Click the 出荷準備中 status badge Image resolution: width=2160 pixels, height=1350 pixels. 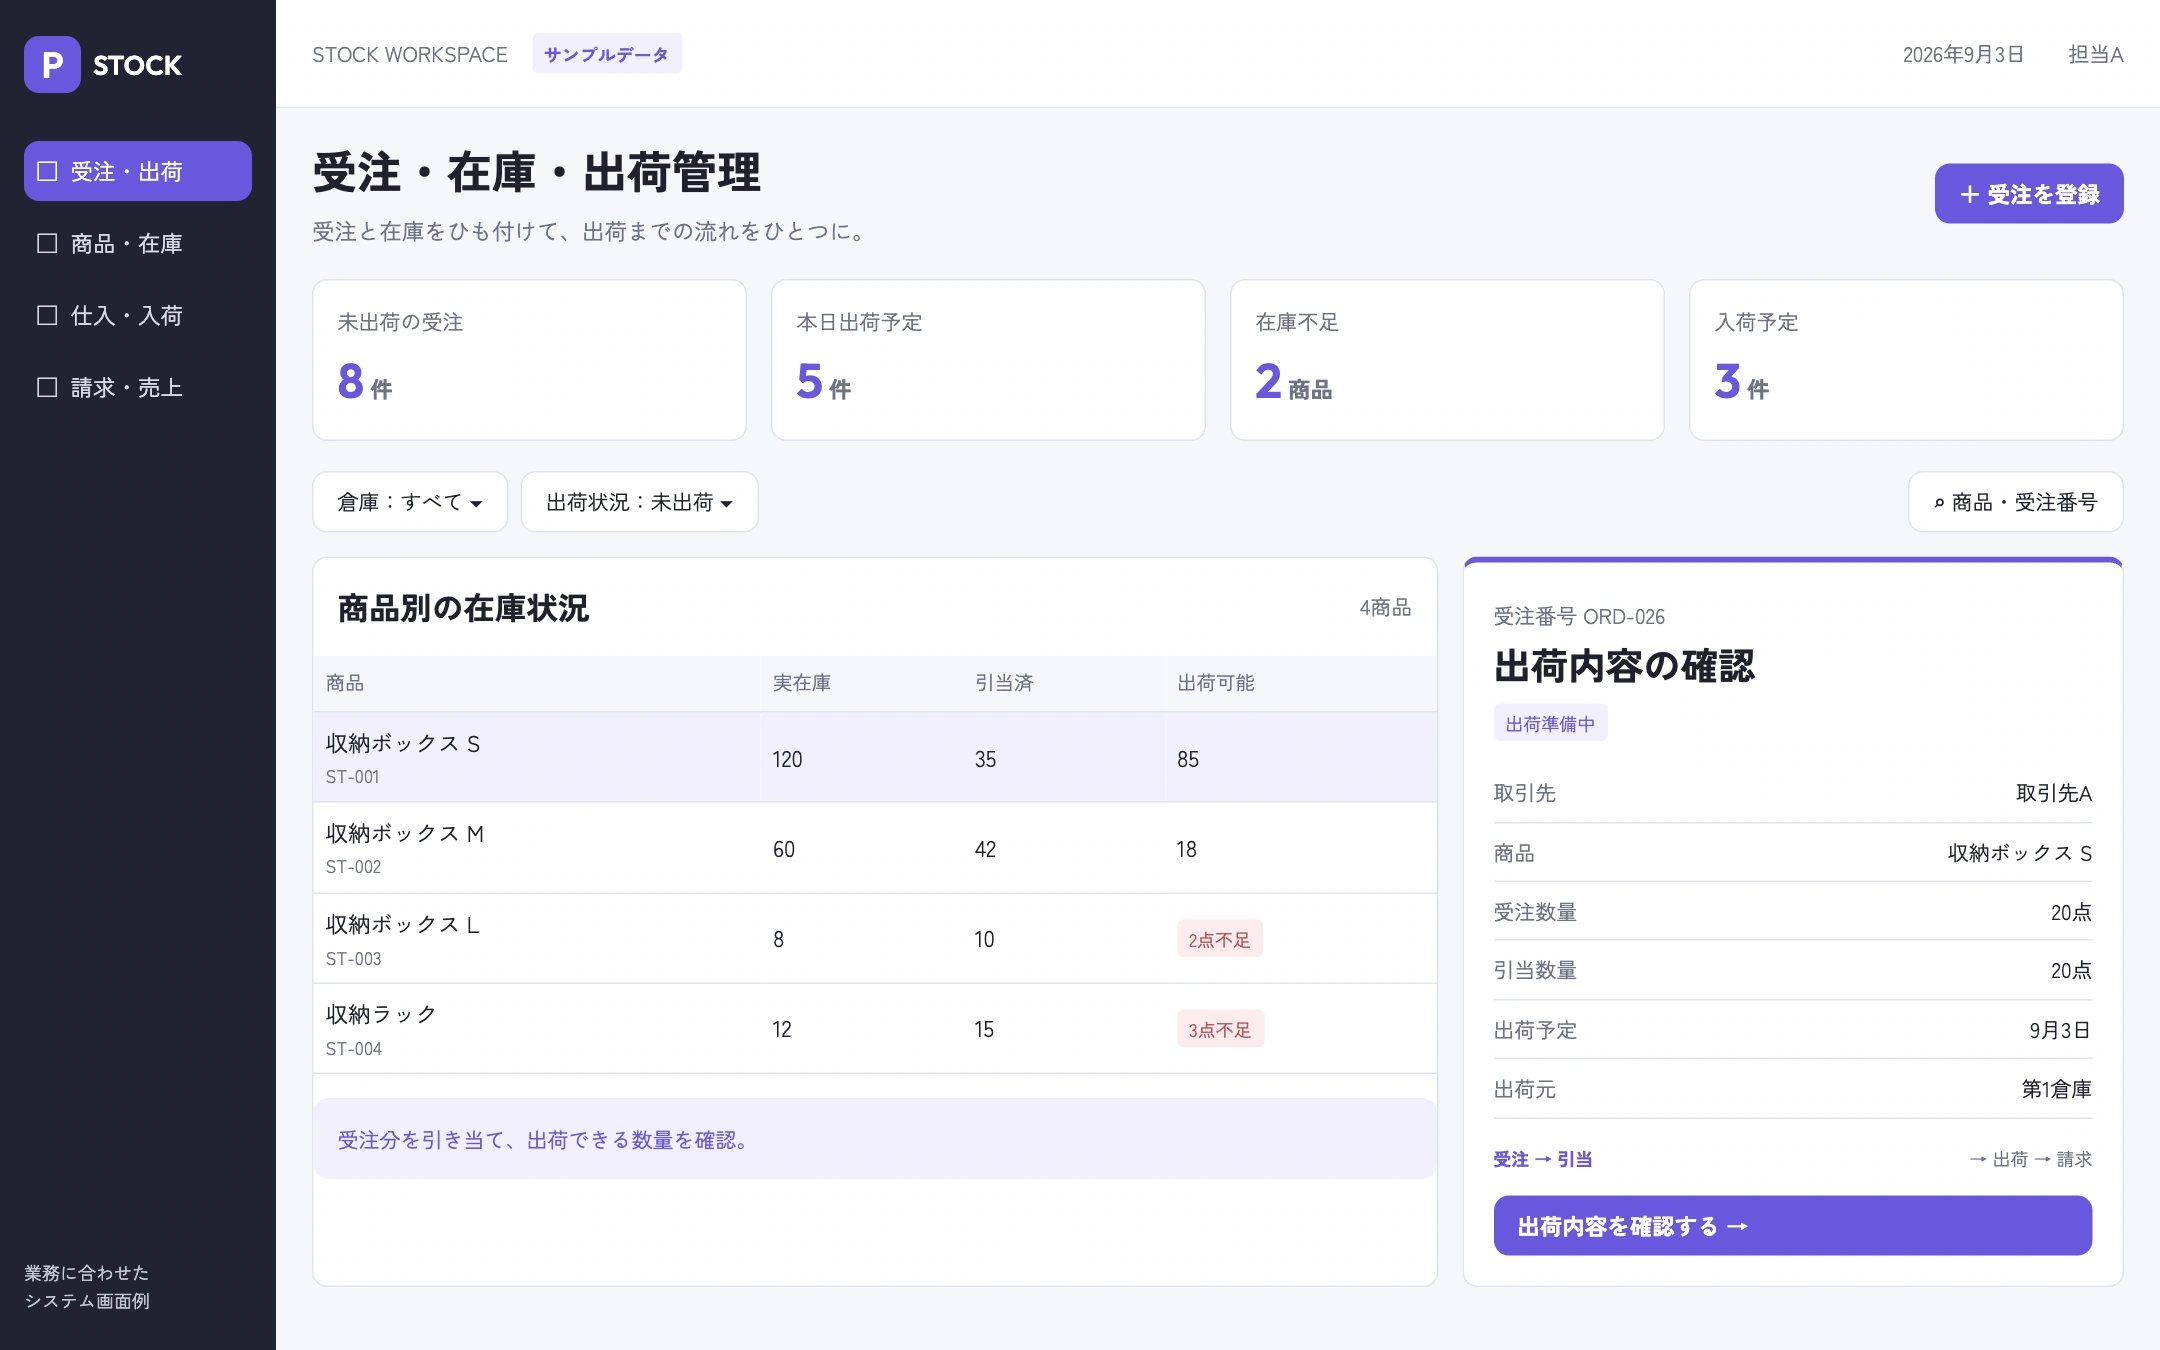coord(1551,723)
